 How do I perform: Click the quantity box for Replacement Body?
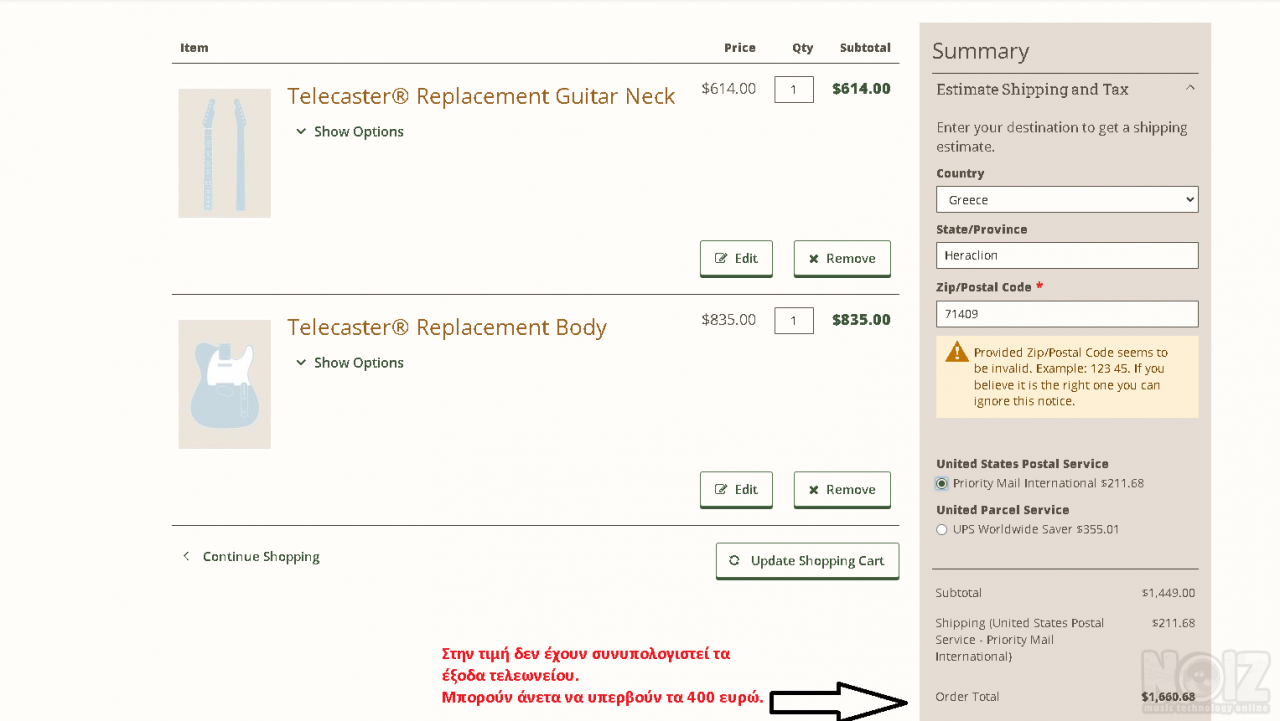794,321
